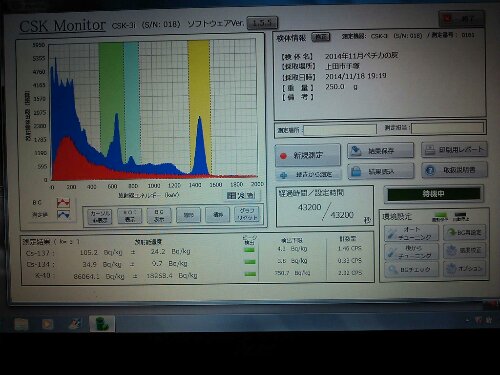Screen dimensions: 500x375
Task: Click the 継続から測定 continue measurement button
Action: coord(308,174)
